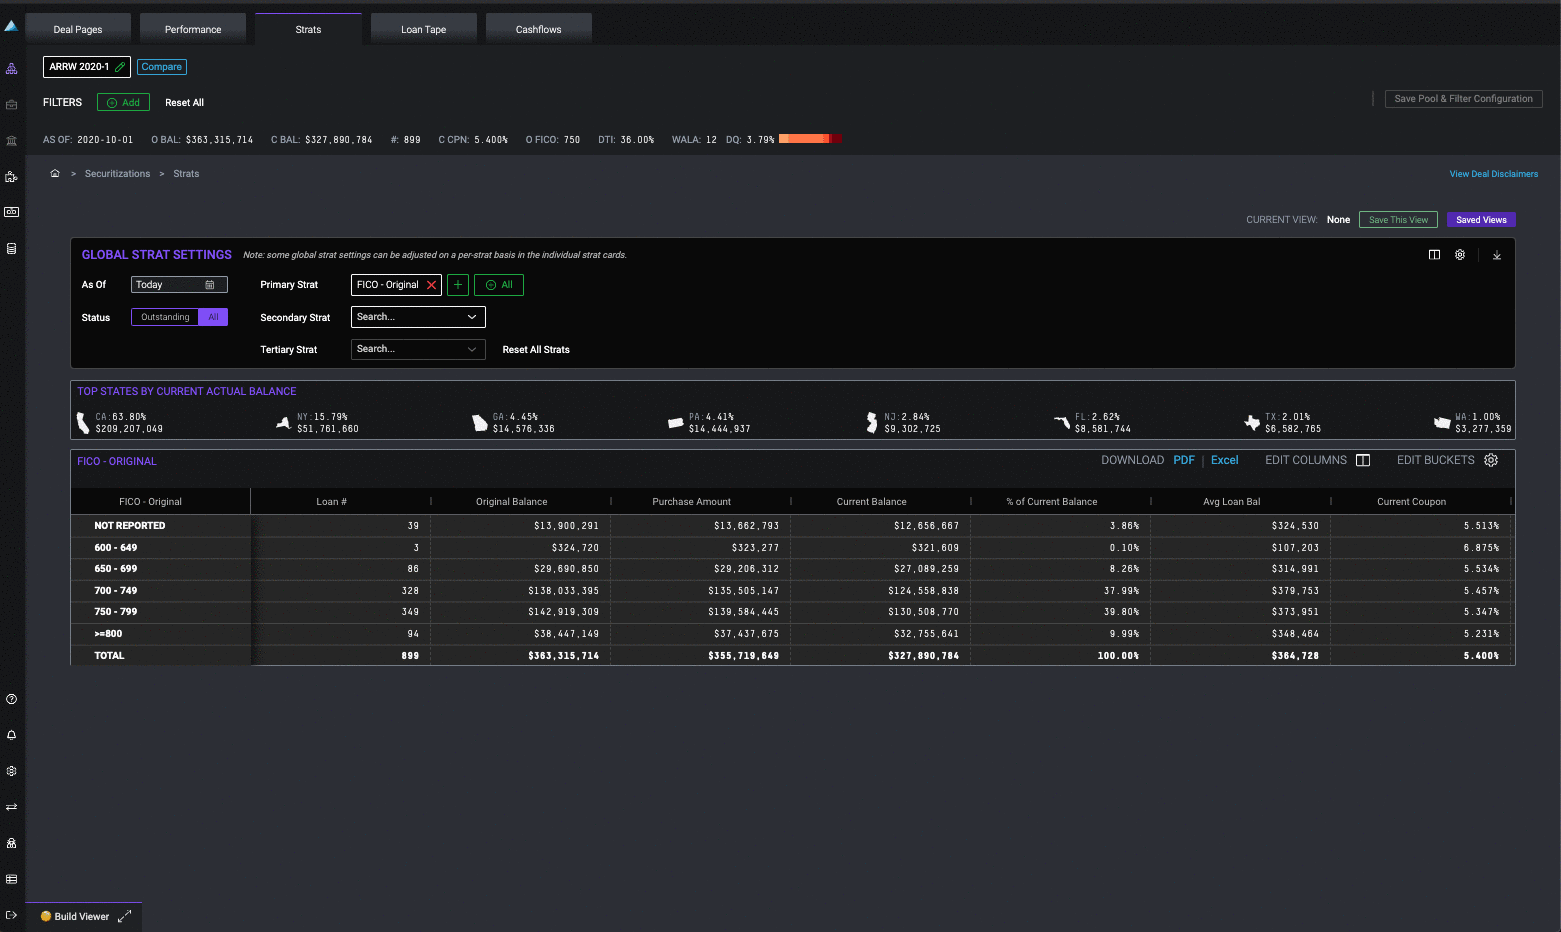Open the table list icon in sidebar
Screen dimensions: 1561x932
pyautogui.click(x=11, y=879)
